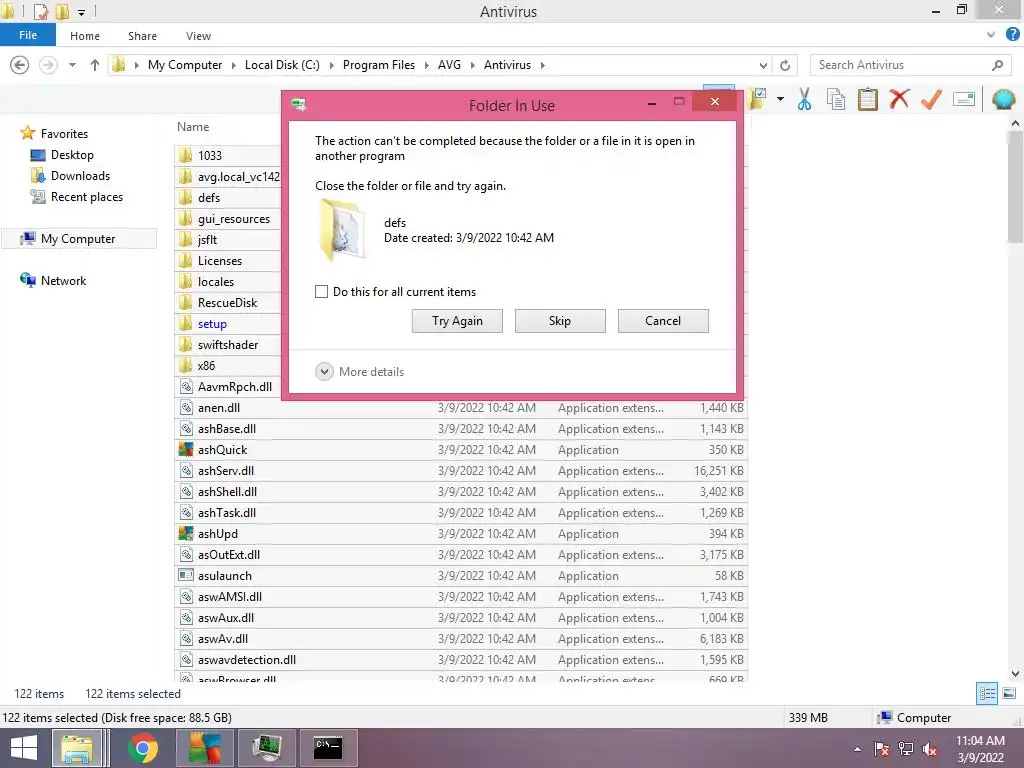Viewport: 1024px width, 768px height.
Task: Click the Help question mark icon
Action: 1013,35
